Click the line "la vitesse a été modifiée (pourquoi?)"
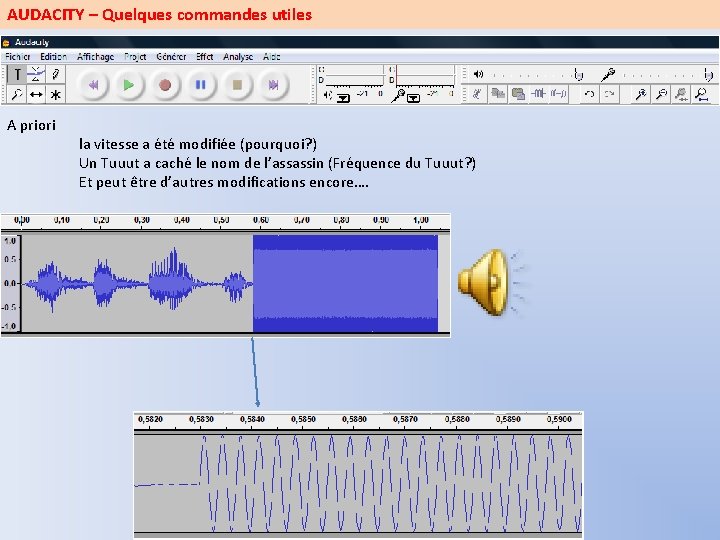This screenshot has height=540, width=720. [198, 144]
